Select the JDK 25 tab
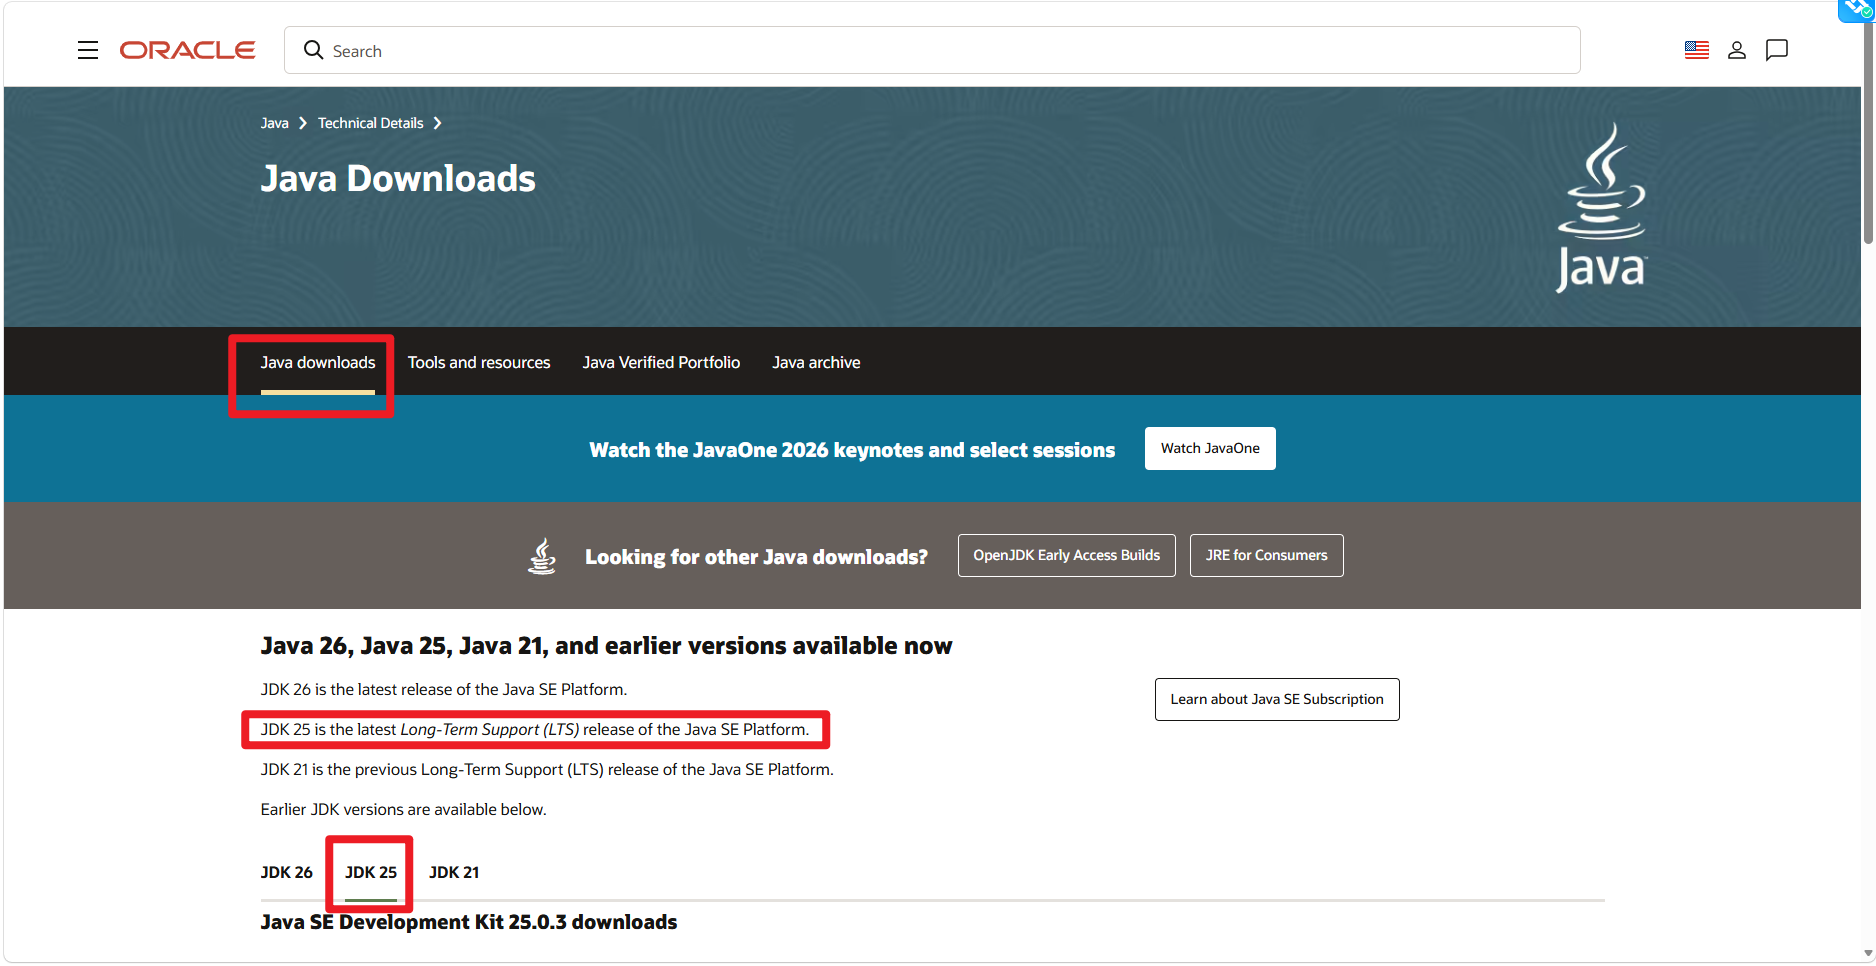Image resolution: width=1876 pixels, height=966 pixels. tap(371, 872)
